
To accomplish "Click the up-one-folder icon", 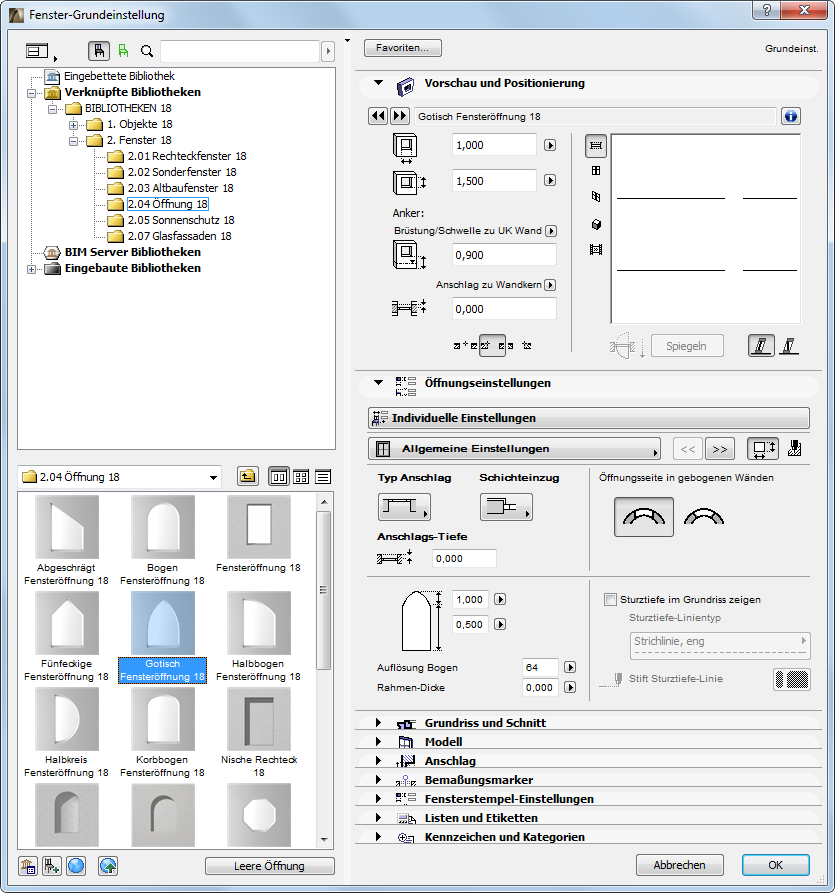I will pyautogui.click(x=248, y=477).
